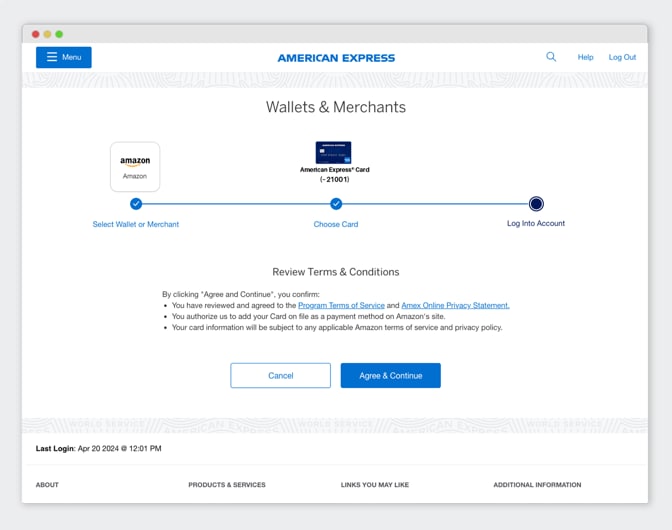Click the Review Terms & Conditions heading
The image size is (672, 530).
pyautogui.click(x=336, y=272)
